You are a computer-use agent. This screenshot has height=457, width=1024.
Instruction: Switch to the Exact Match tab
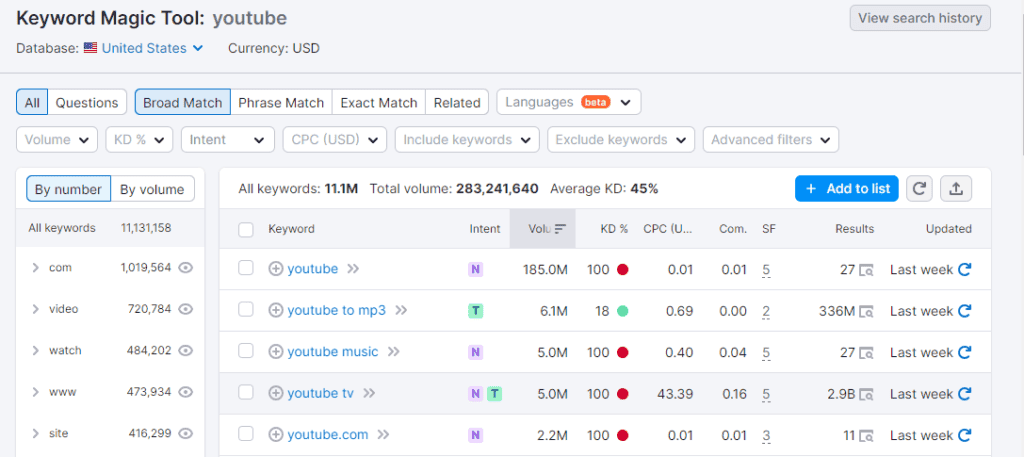[379, 102]
